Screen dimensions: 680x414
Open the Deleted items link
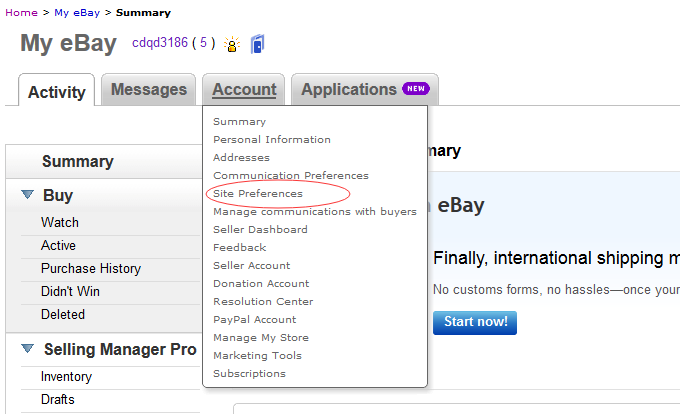coord(63,314)
